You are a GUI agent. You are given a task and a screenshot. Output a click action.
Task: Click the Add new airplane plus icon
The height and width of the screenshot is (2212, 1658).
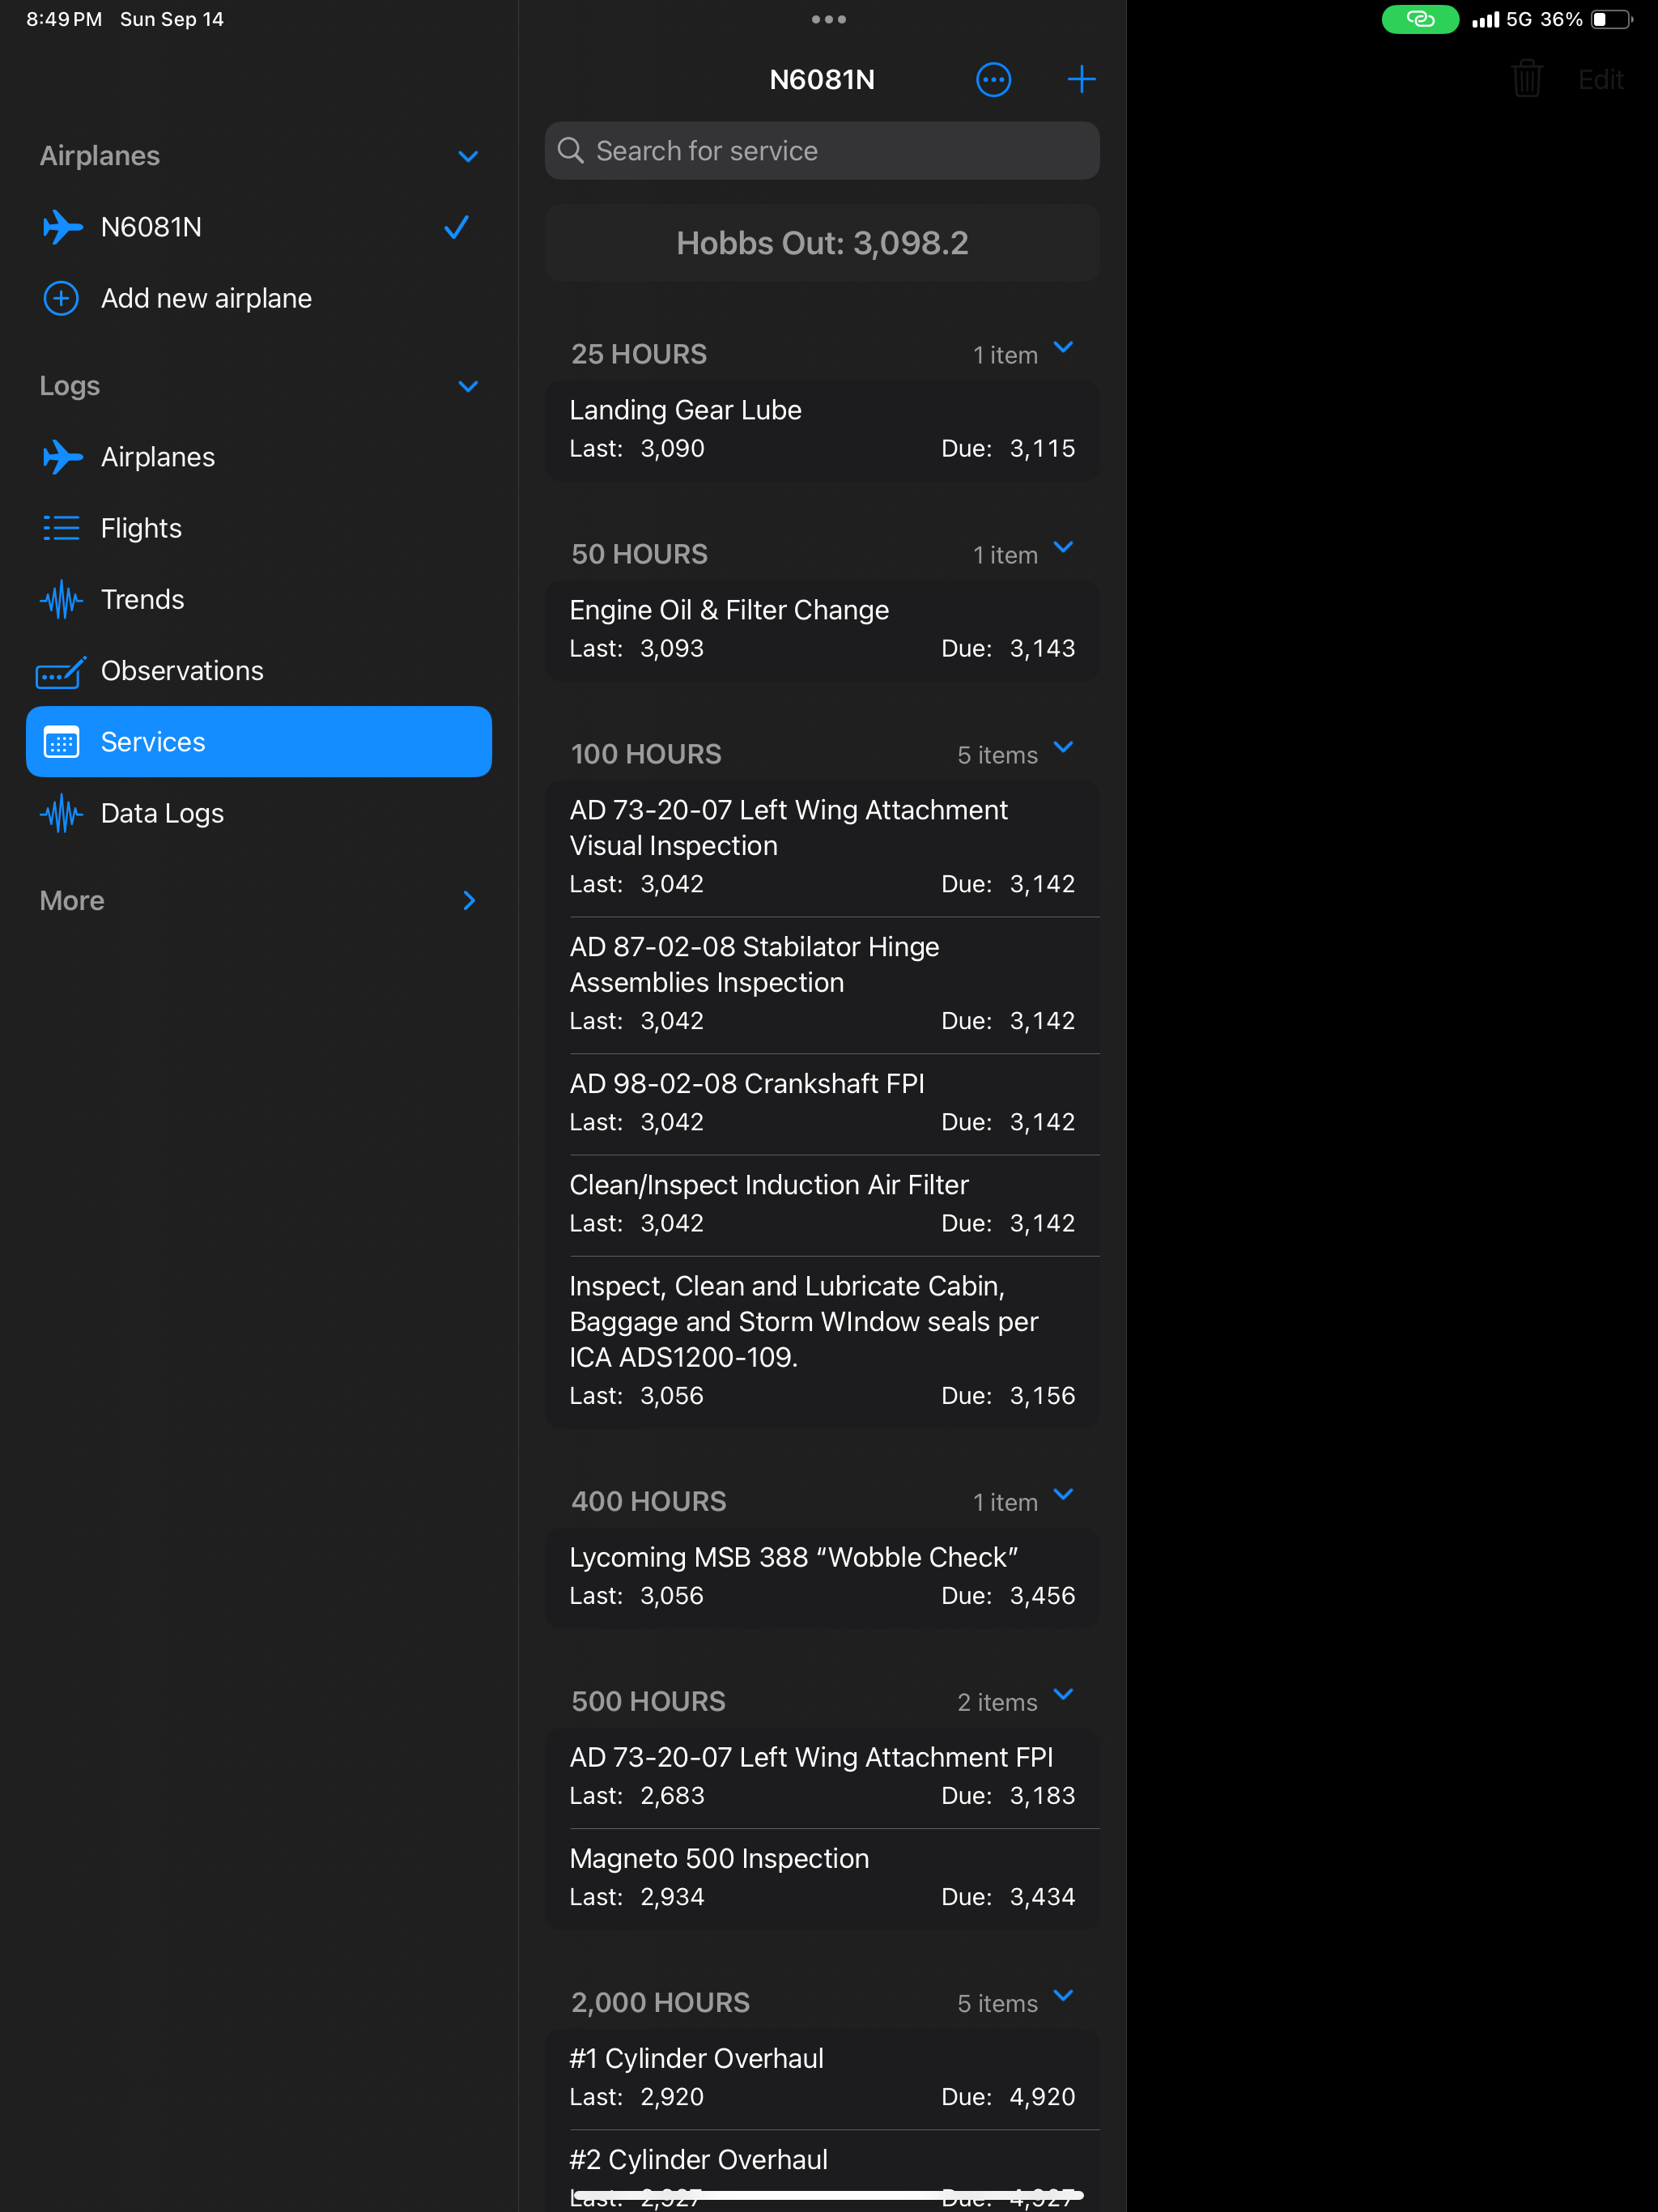tap(61, 298)
